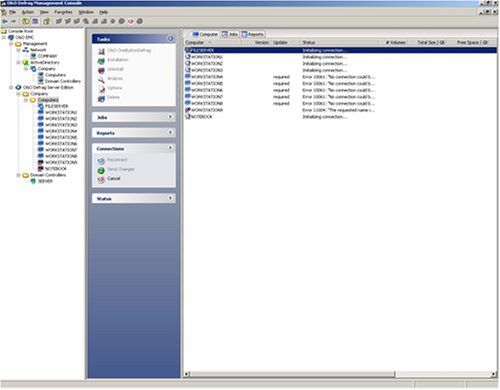Screen dimensions: 500x390
Task: Click the Options task icon
Action: pyautogui.click(x=101, y=89)
